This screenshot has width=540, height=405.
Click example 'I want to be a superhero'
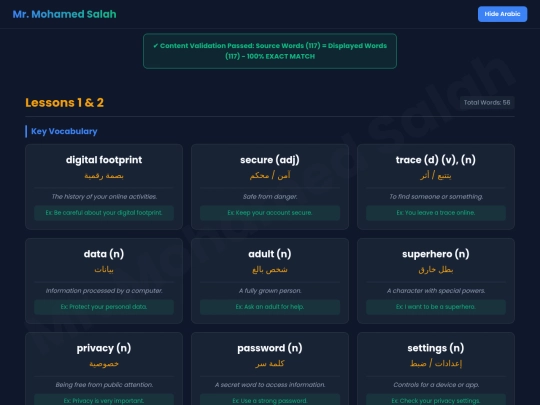pyautogui.click(x=436, y=307)
